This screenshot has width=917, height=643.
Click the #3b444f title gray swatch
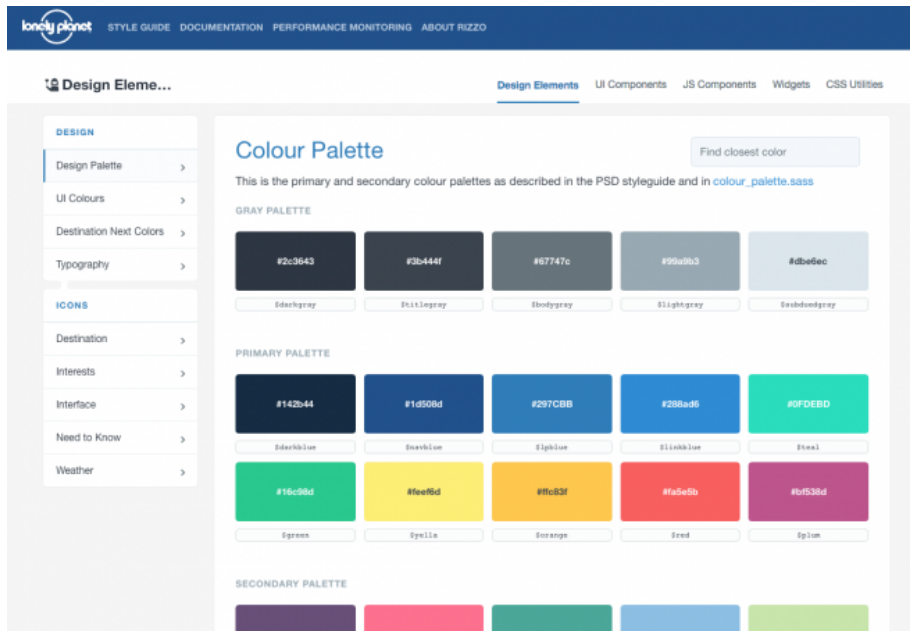pos(423,261)
